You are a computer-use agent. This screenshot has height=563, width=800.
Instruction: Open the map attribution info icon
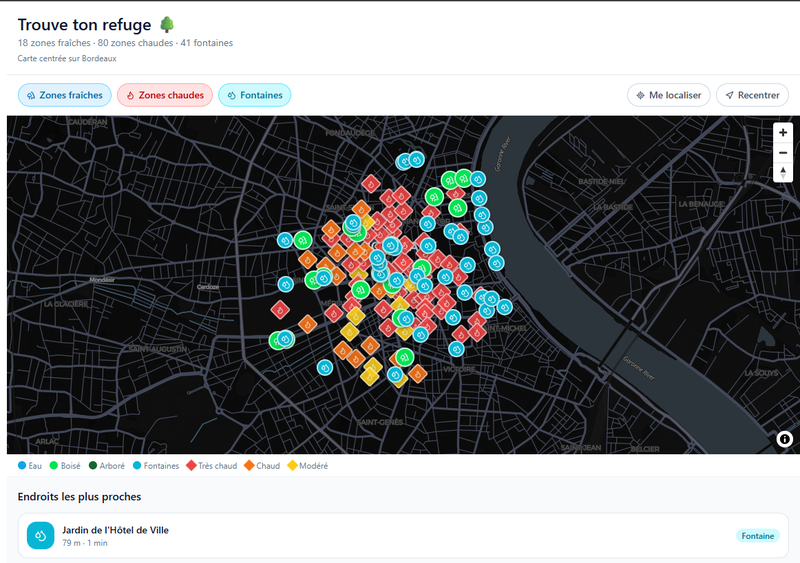[x=784, y=438]
